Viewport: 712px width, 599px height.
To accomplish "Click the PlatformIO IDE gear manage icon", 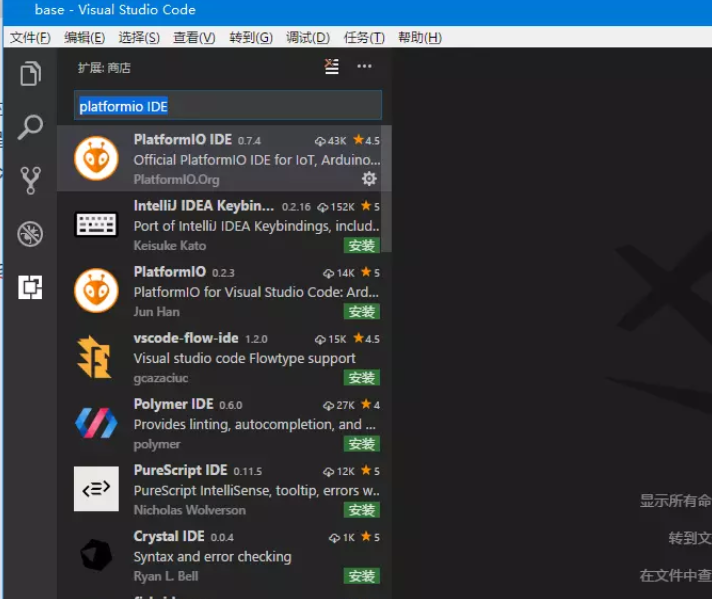I will [x=369, y=179].
